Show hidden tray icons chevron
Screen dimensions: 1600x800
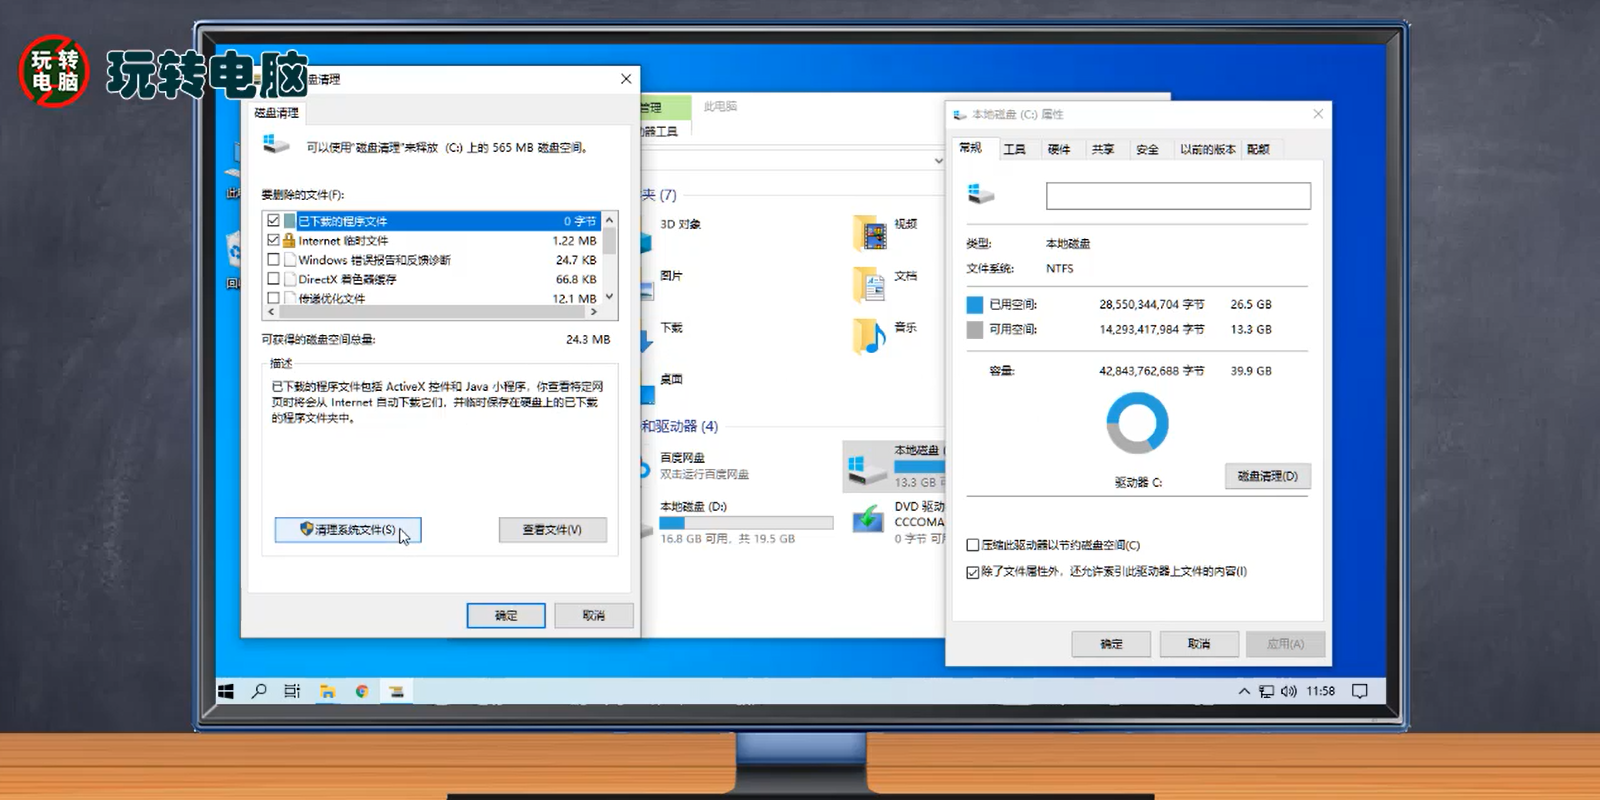tap(1244, 691)
